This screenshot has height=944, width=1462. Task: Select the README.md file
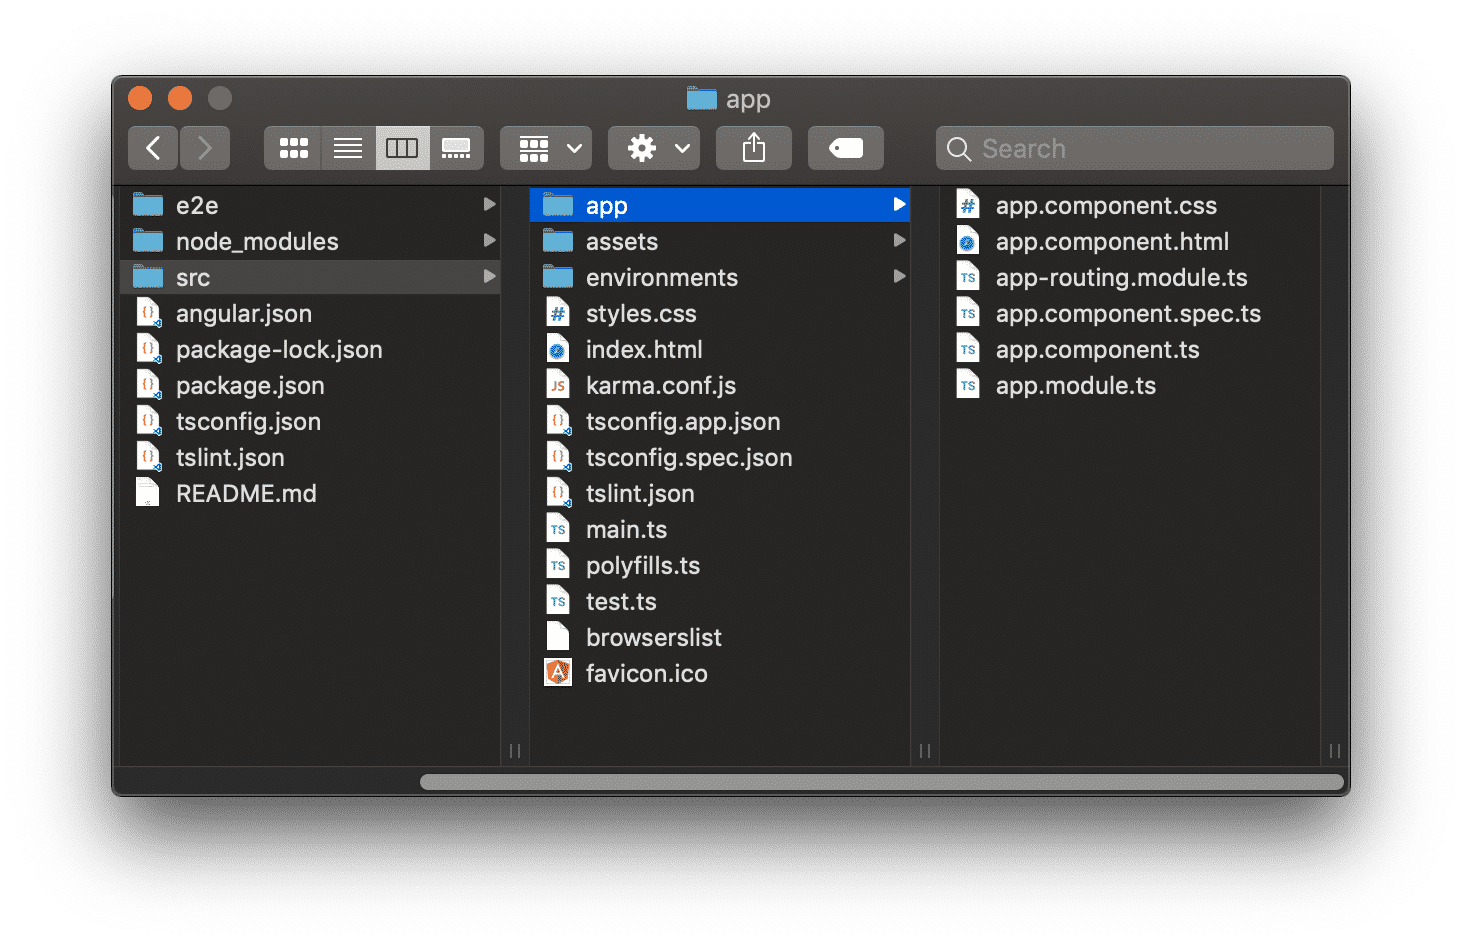pyautogui.click(x=246, y=494)
